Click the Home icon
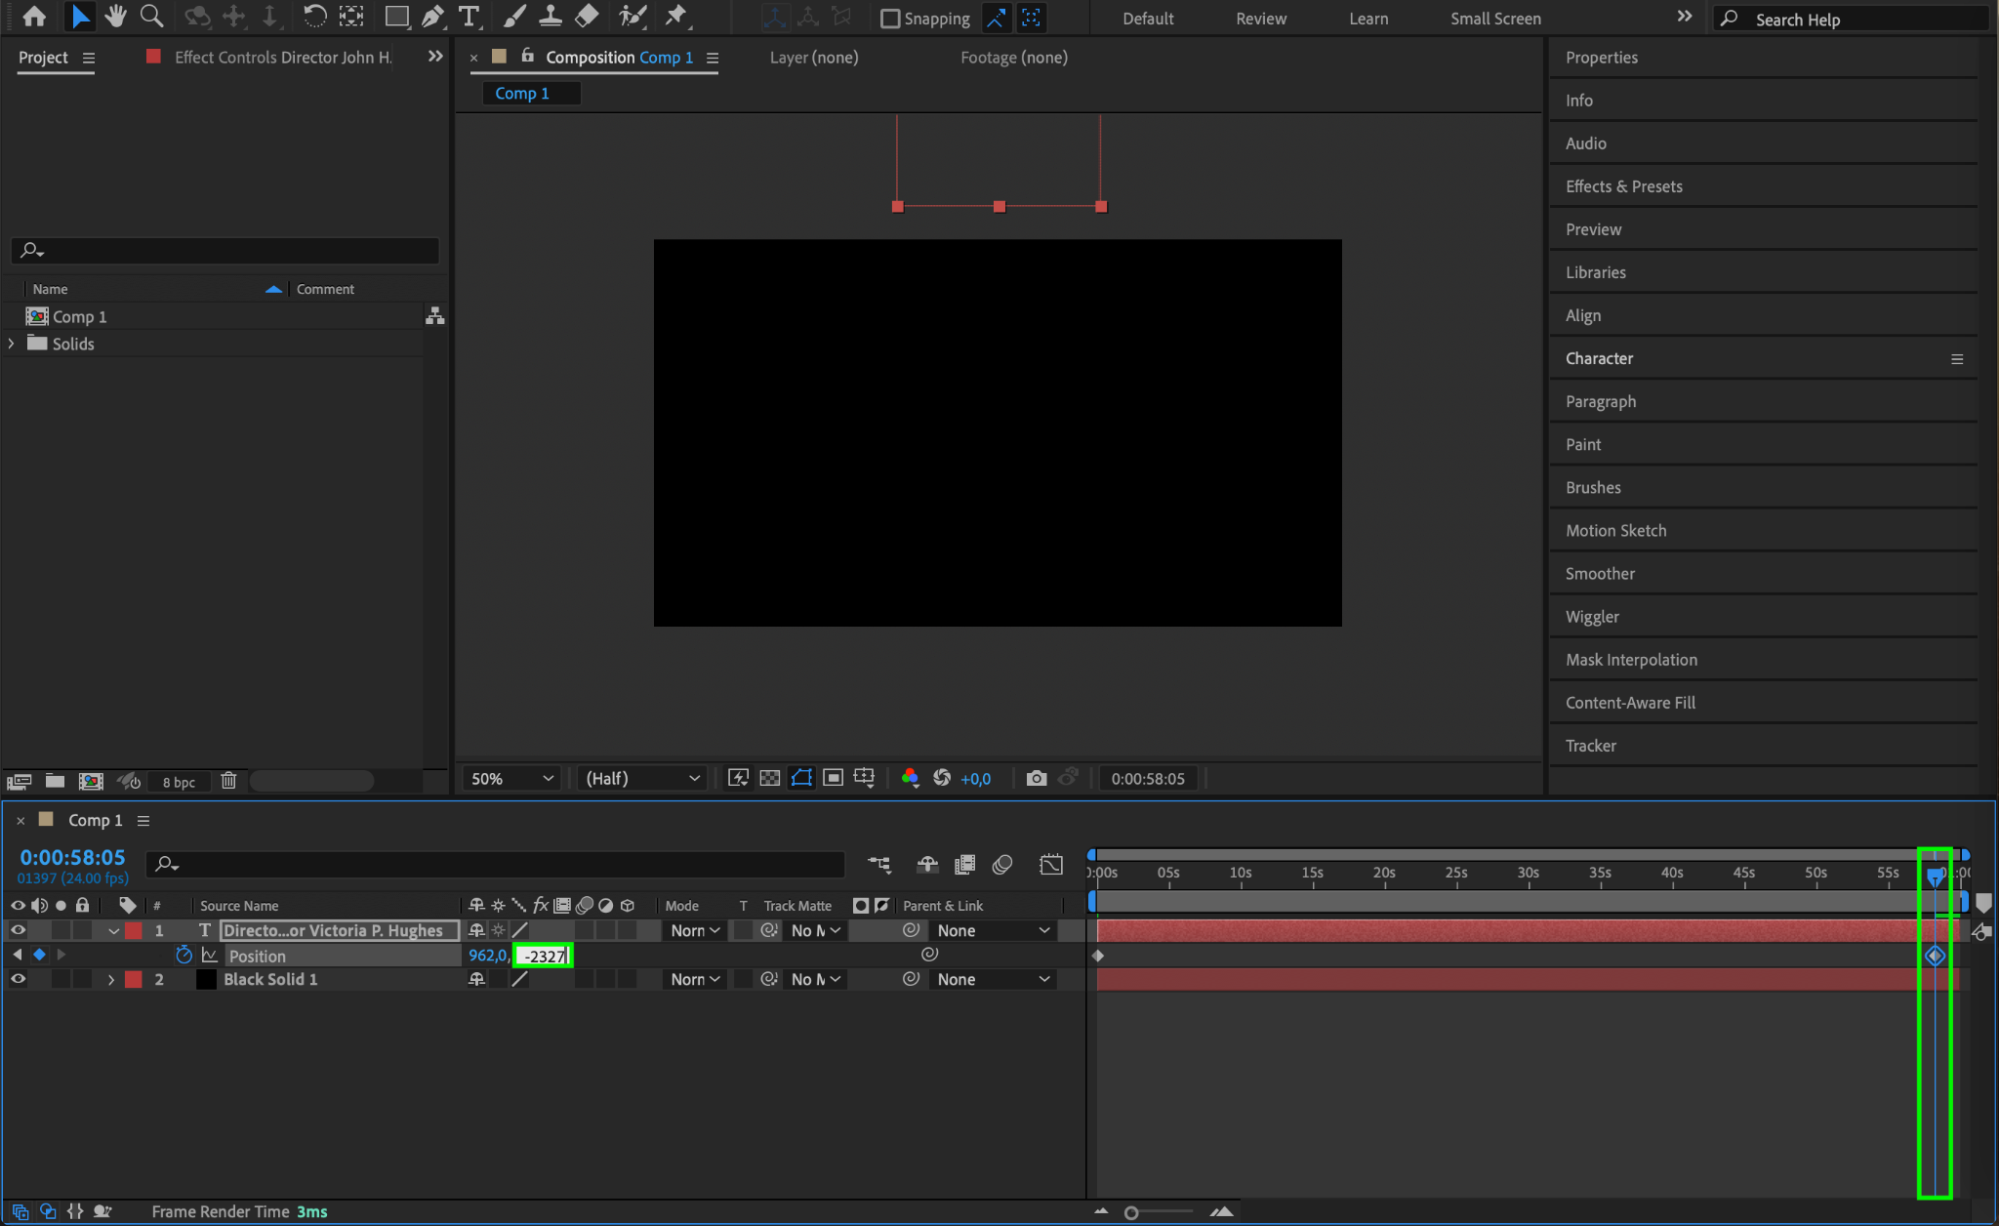Viewport: 1999px width, 1226px height. pos(34,16)
